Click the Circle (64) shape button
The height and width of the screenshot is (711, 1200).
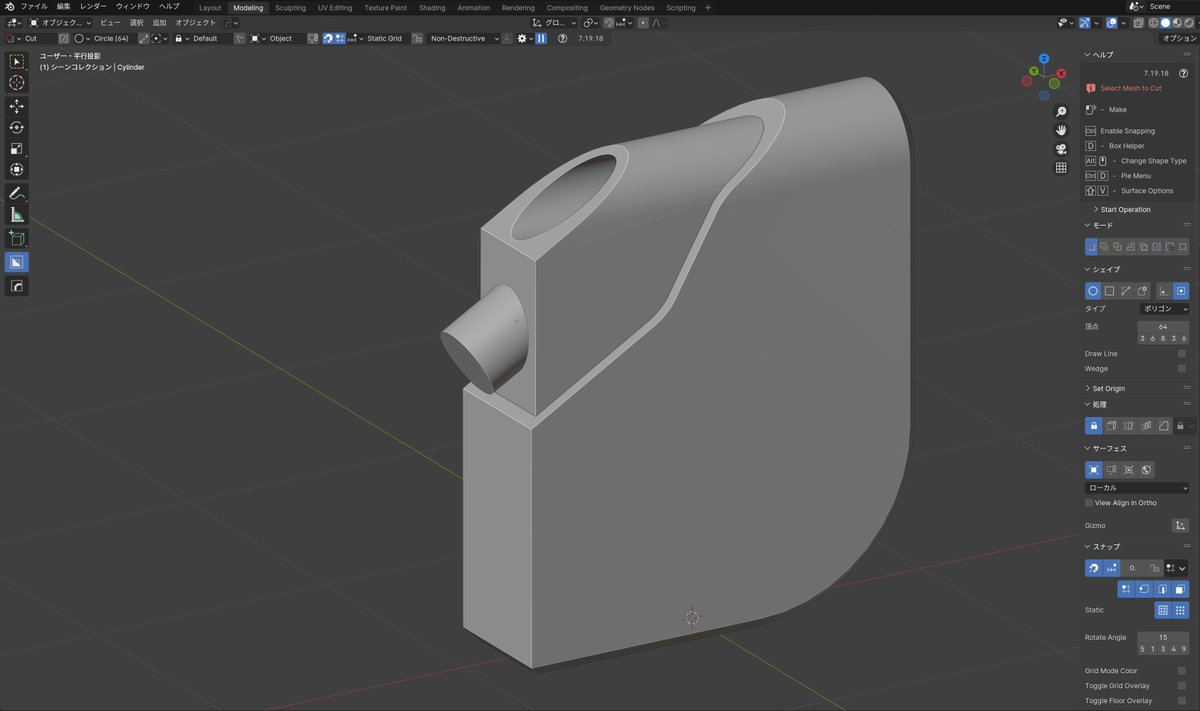(103, 38)
